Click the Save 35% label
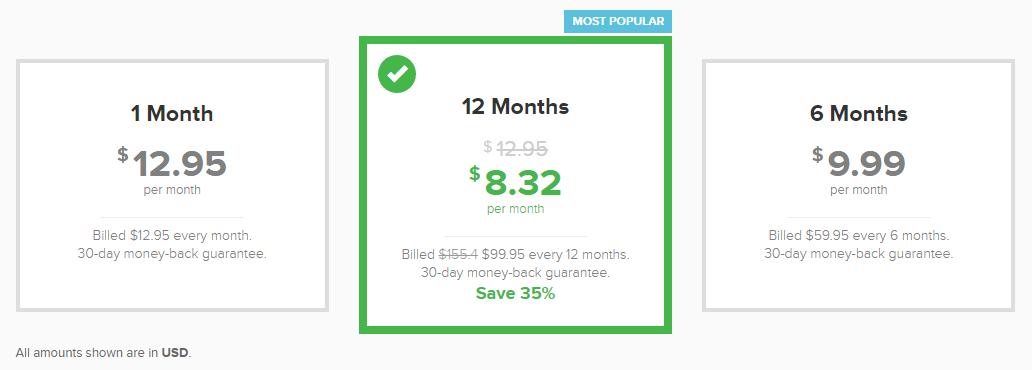Image resolution: width=1032 pixels, height=370 pixels. pos(515,294)
